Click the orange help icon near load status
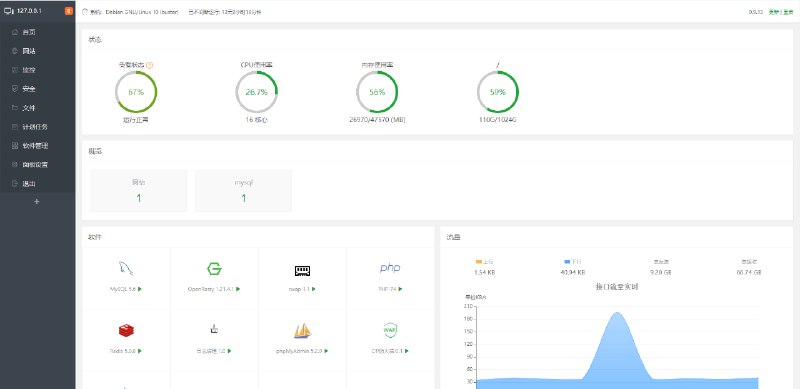This screenshot has width=800, height=389. (x=149, y=65)
